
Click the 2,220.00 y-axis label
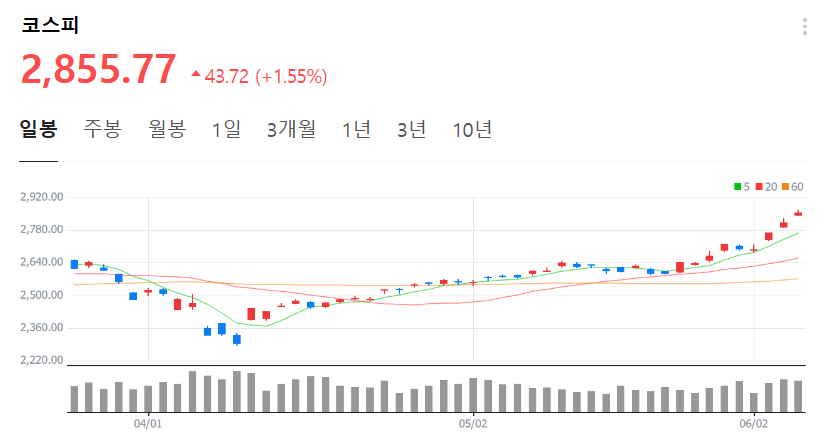tap(42, 360)
